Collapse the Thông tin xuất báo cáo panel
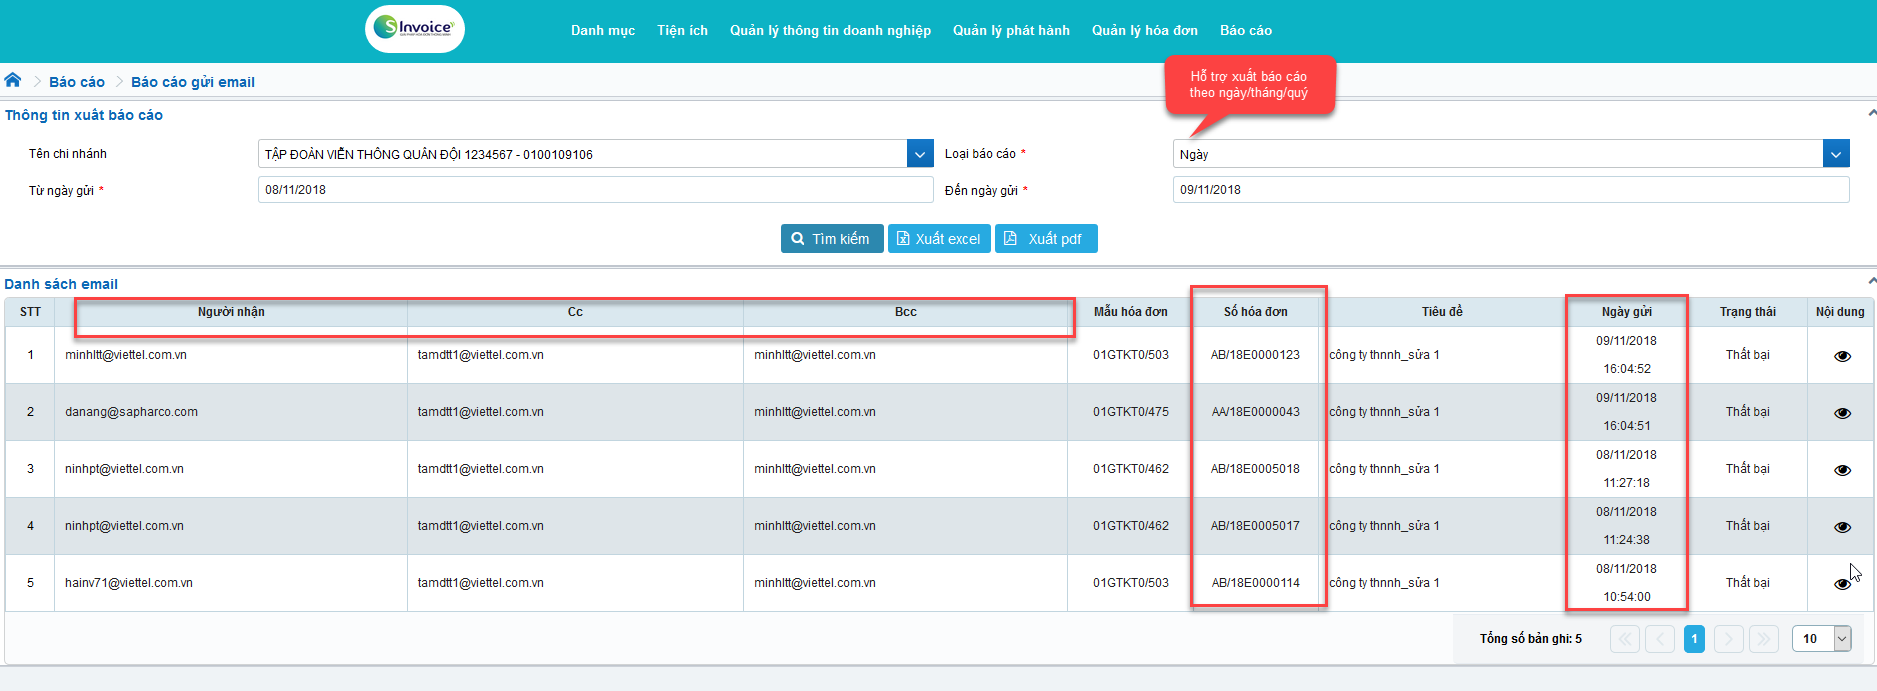Image resolution: width=1877 pixels, height=691 pixels. point(1871,113)
